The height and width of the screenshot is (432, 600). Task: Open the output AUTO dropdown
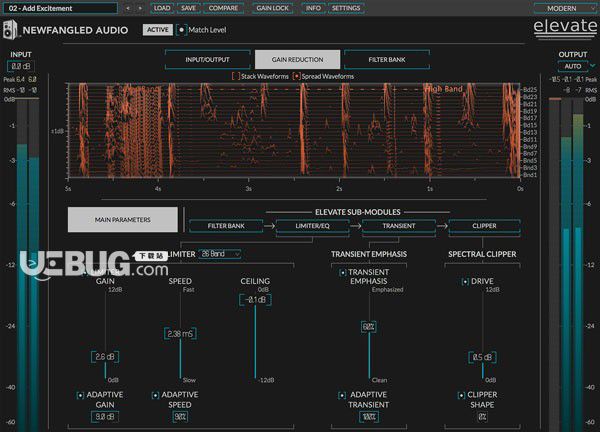click(x=572, y=66)
